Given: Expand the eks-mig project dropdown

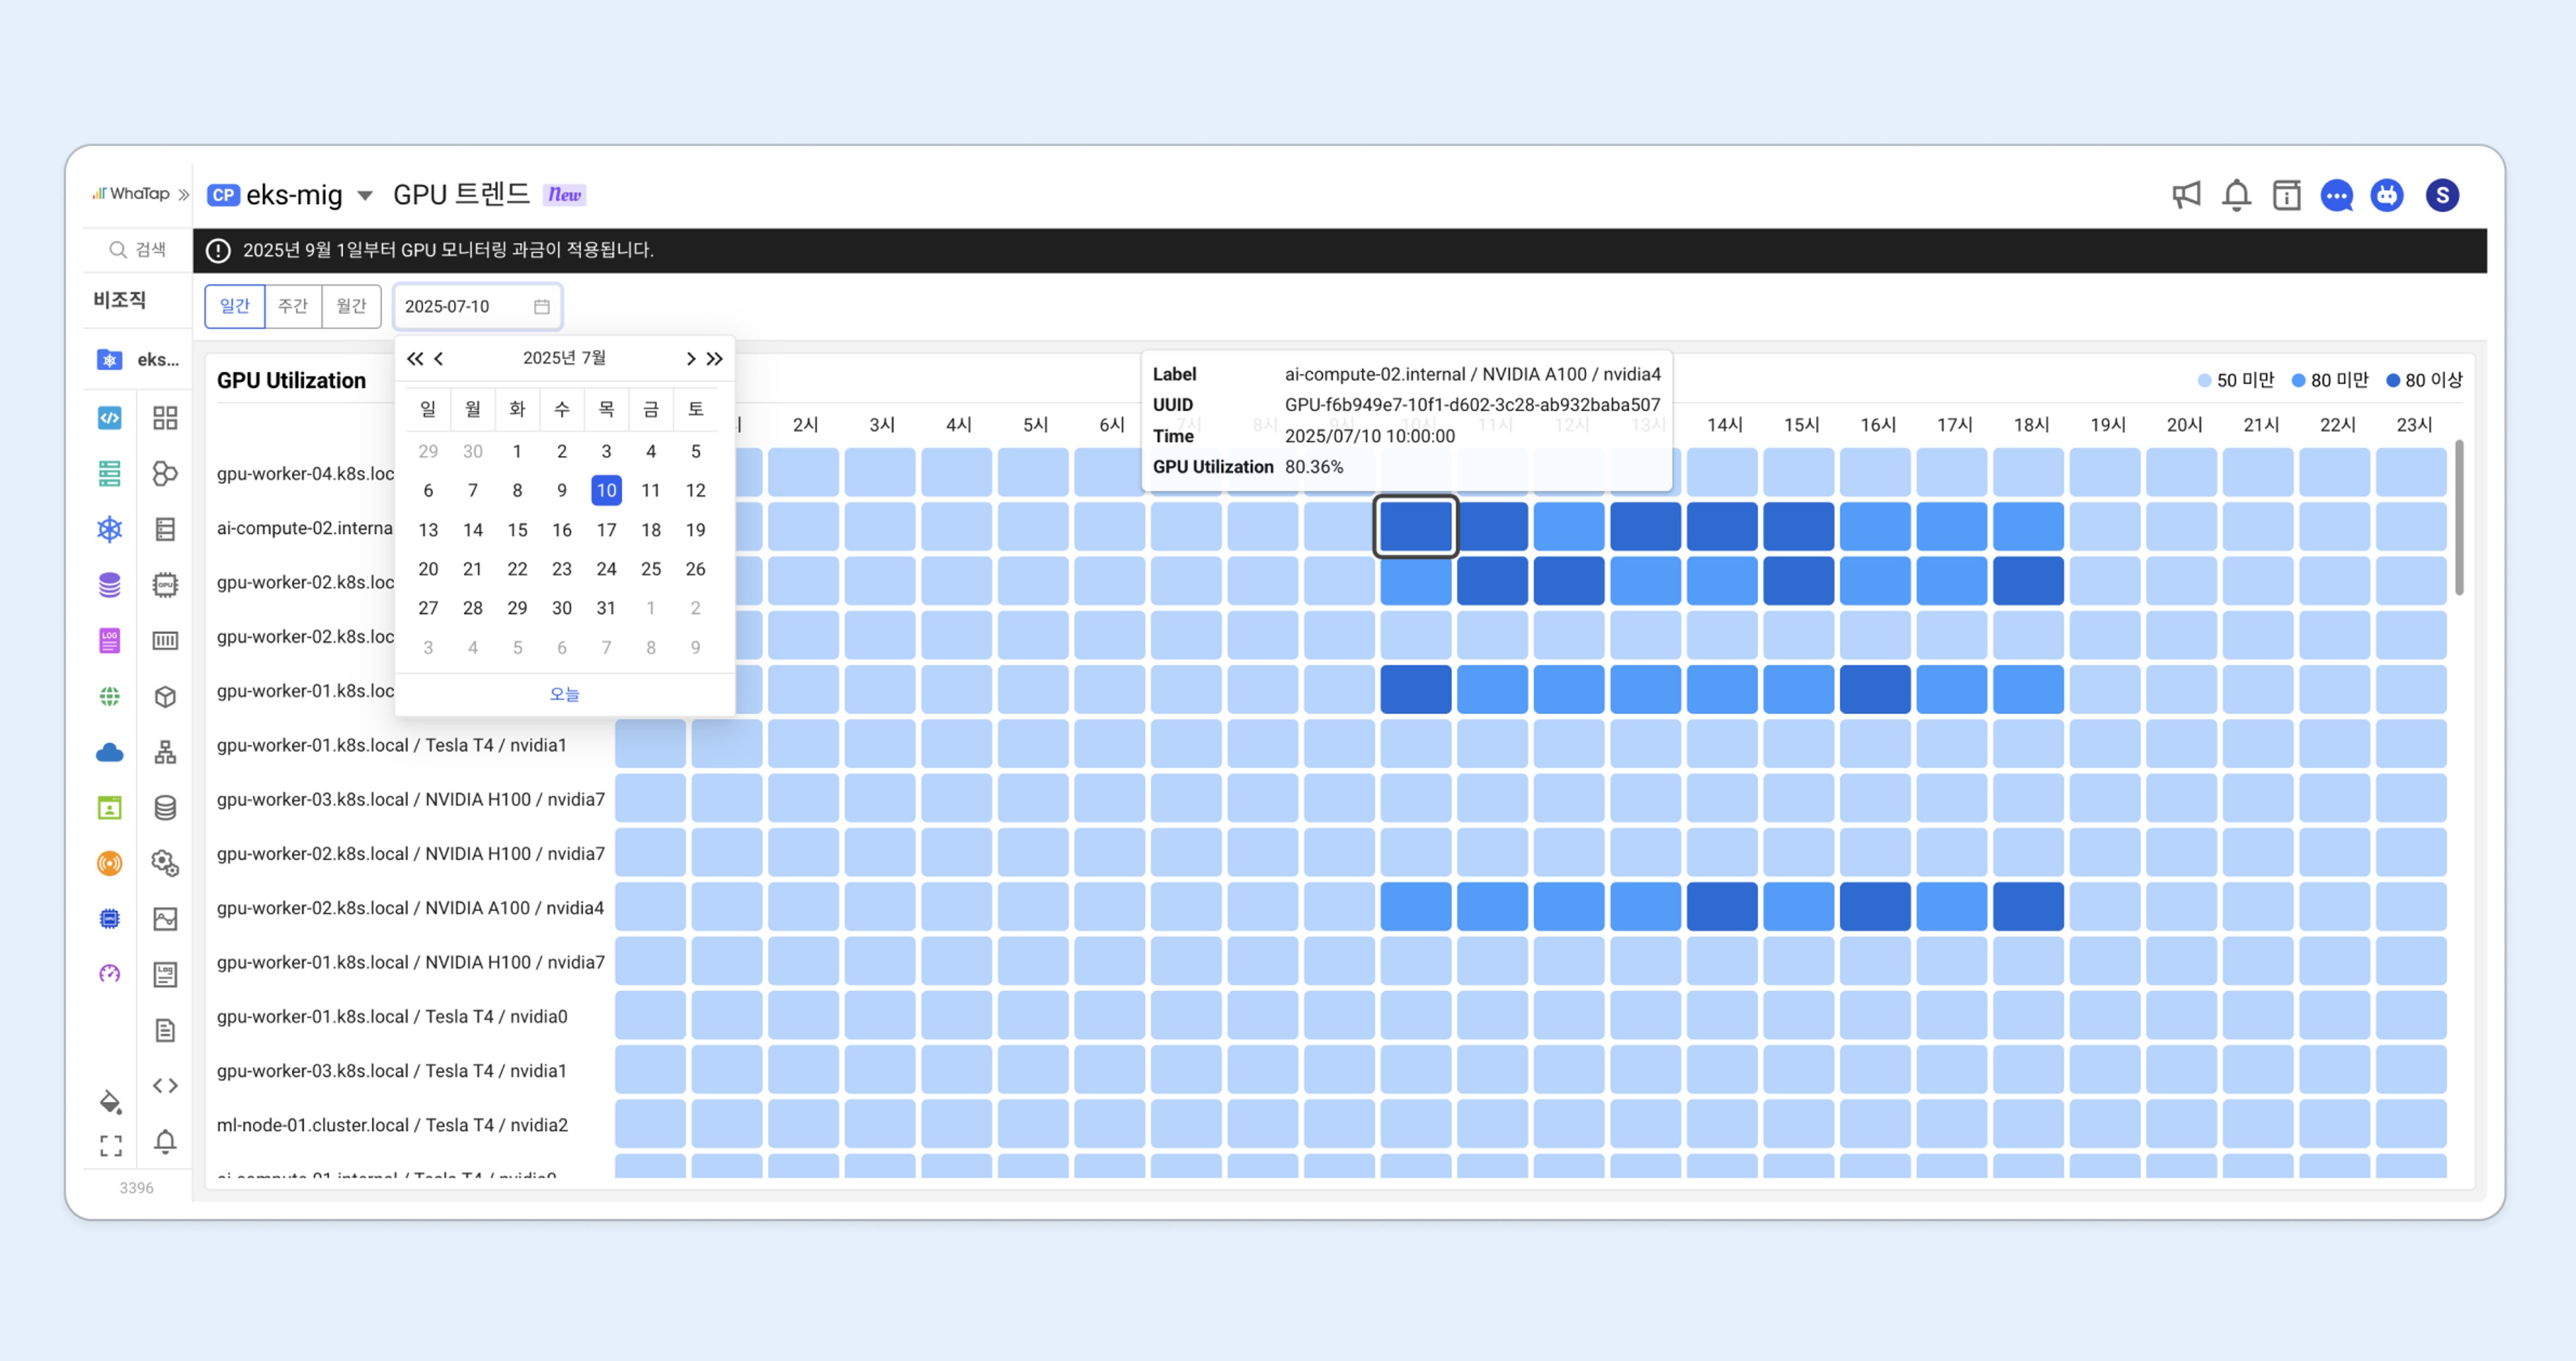Looking at the screenshot, I should (365, 195).
